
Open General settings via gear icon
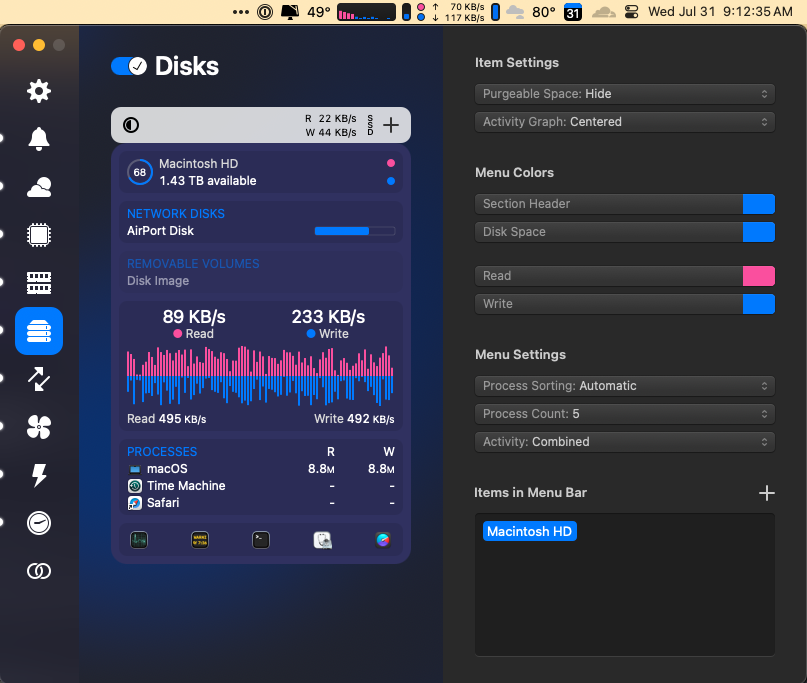click(39, 91)
